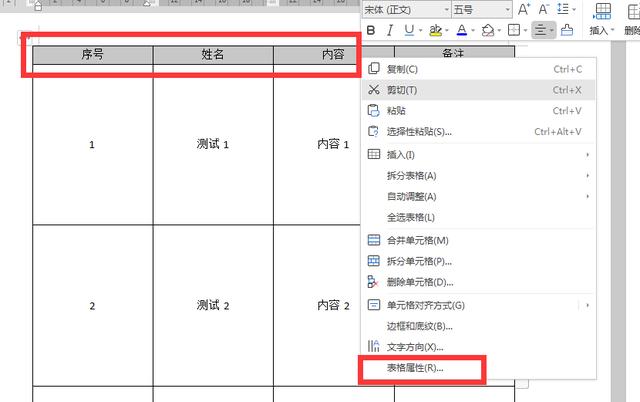Open the borders dropdown arrow
Screen dimensions: 640x402
click(x=525, y=31)
